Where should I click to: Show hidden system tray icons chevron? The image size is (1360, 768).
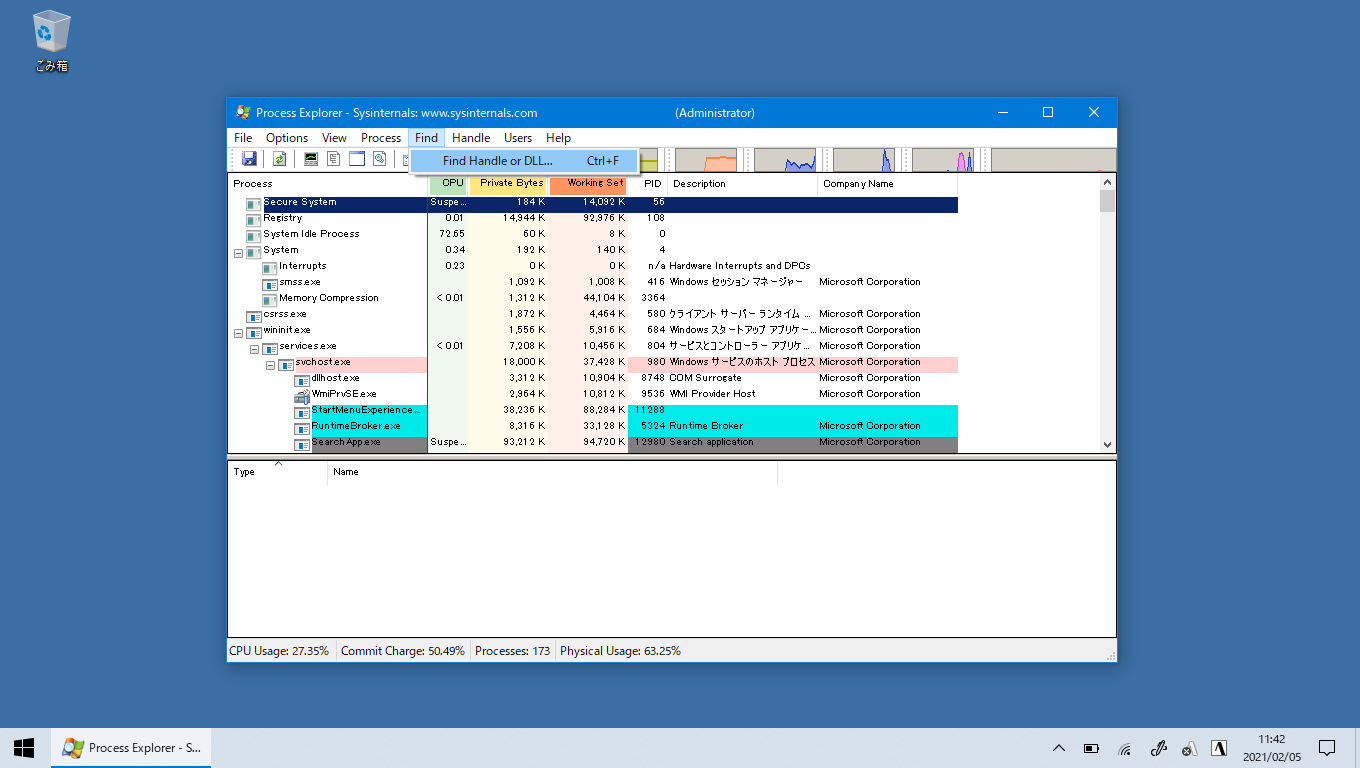click(x=1059, y=748)
